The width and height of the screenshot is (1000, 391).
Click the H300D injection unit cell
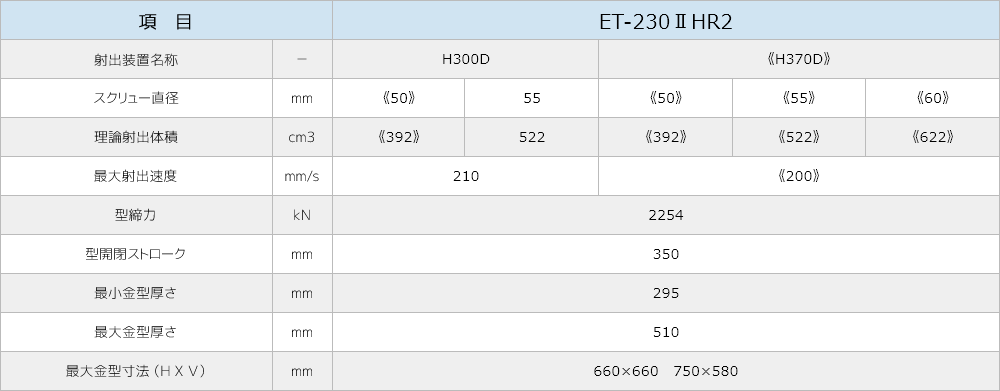tap(466, 59)
